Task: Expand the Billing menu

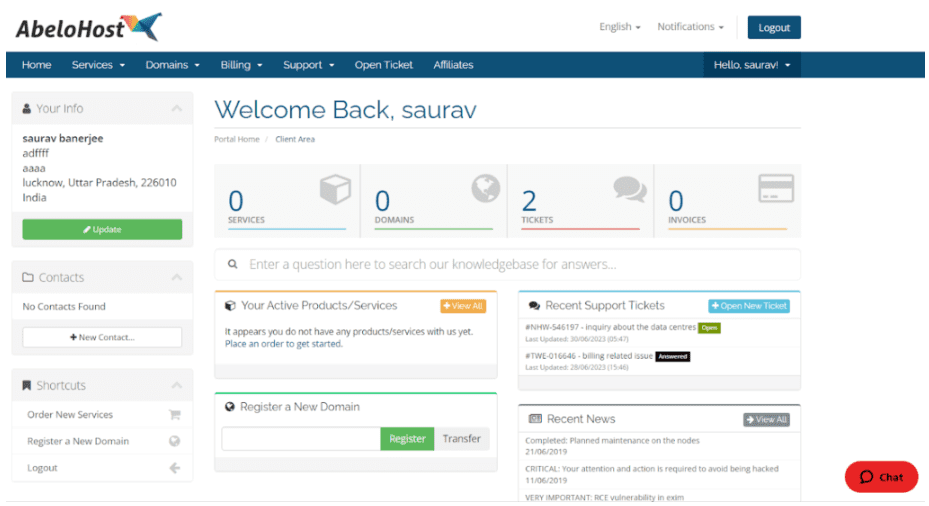Action: click(x=241, y=65)
